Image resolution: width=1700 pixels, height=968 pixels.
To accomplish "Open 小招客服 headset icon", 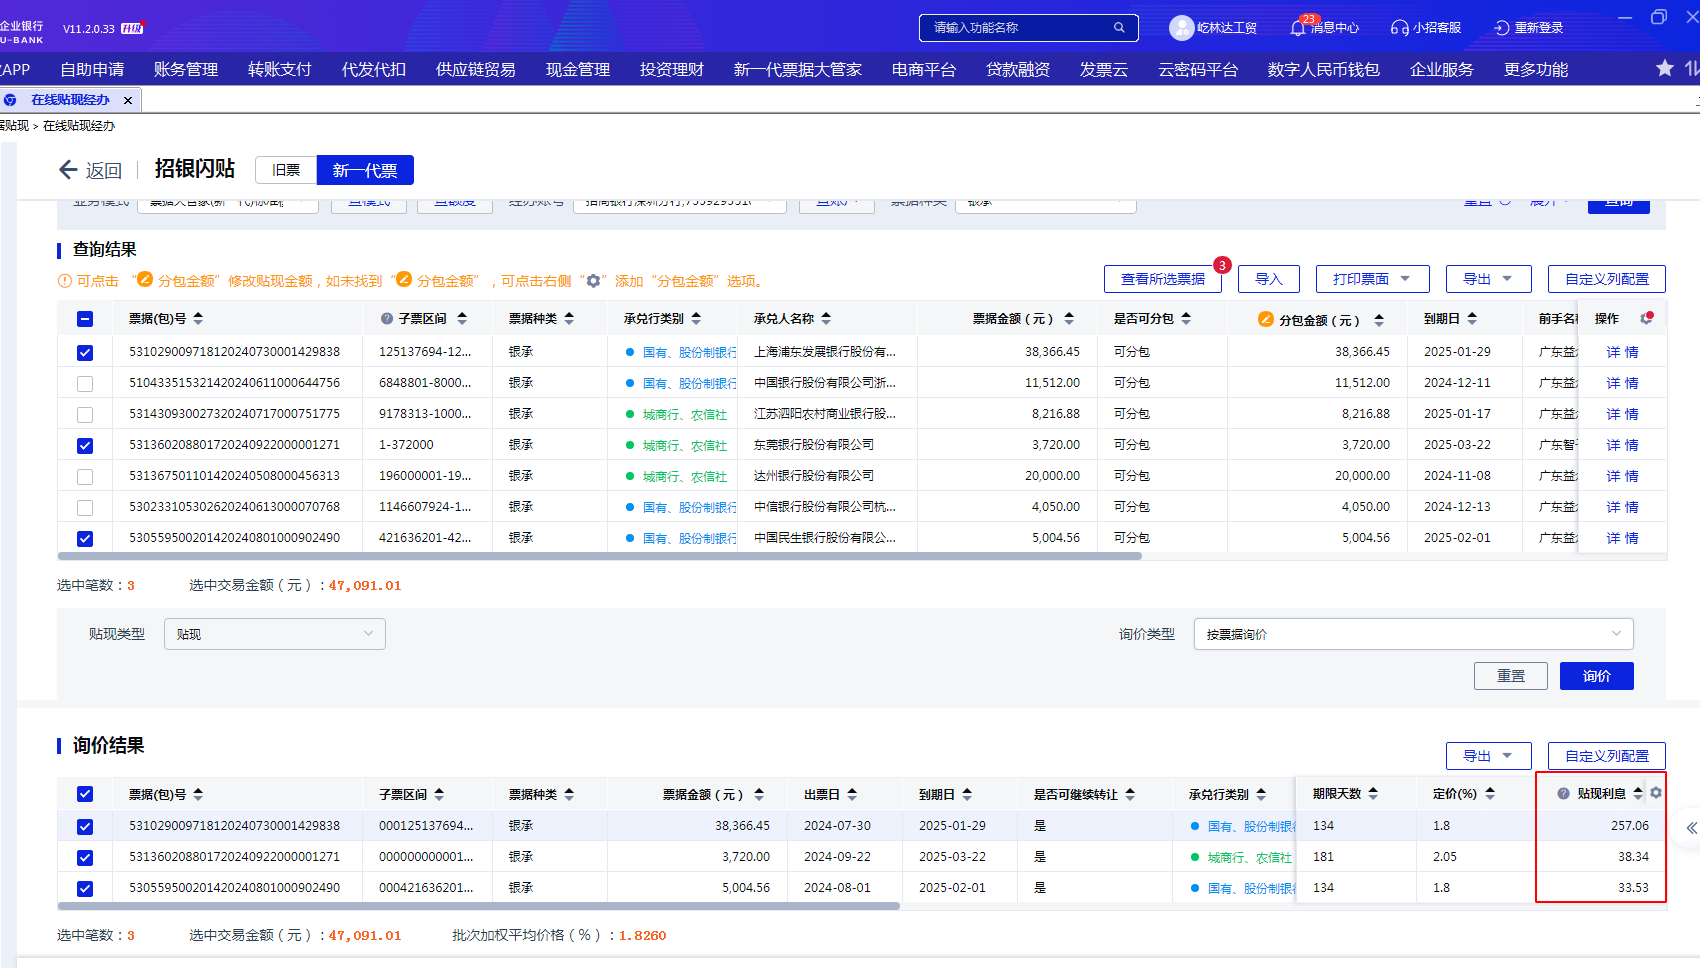I will pyautogui.click(x=1400, y=28).
